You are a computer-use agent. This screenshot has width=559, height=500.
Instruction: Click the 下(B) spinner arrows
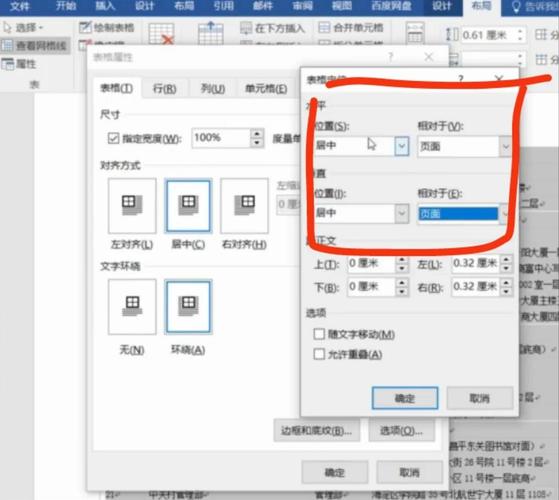click(402, 287)
